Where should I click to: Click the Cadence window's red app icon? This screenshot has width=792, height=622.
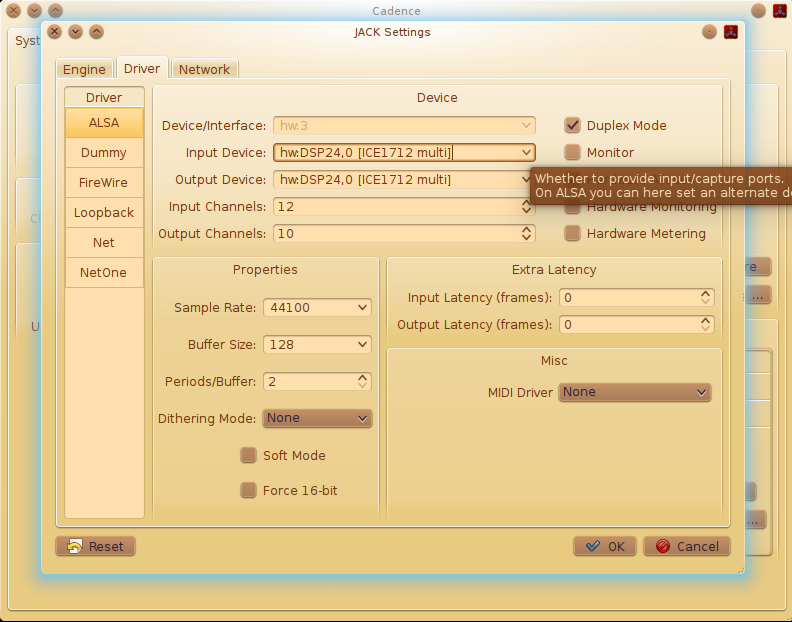coord(780,11)
